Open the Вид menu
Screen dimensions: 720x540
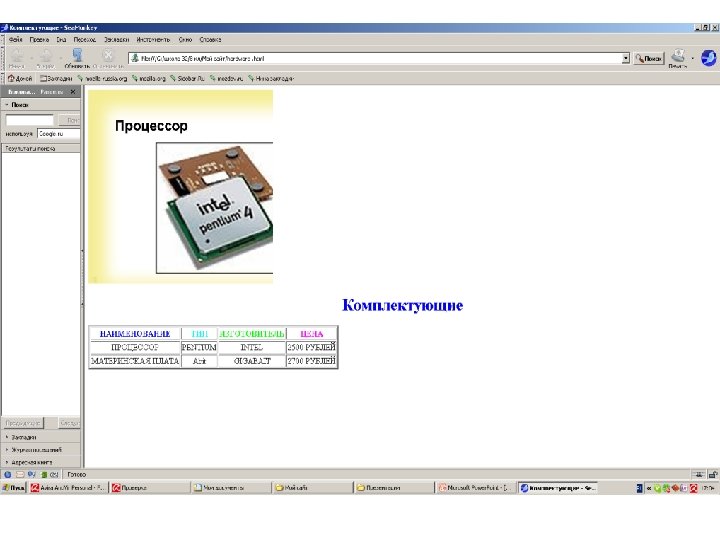click(61, 39)
